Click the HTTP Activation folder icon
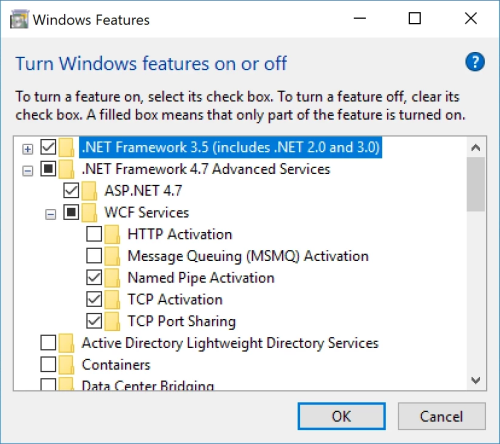This screenshot has height=444, width=500. click(112, 234)
